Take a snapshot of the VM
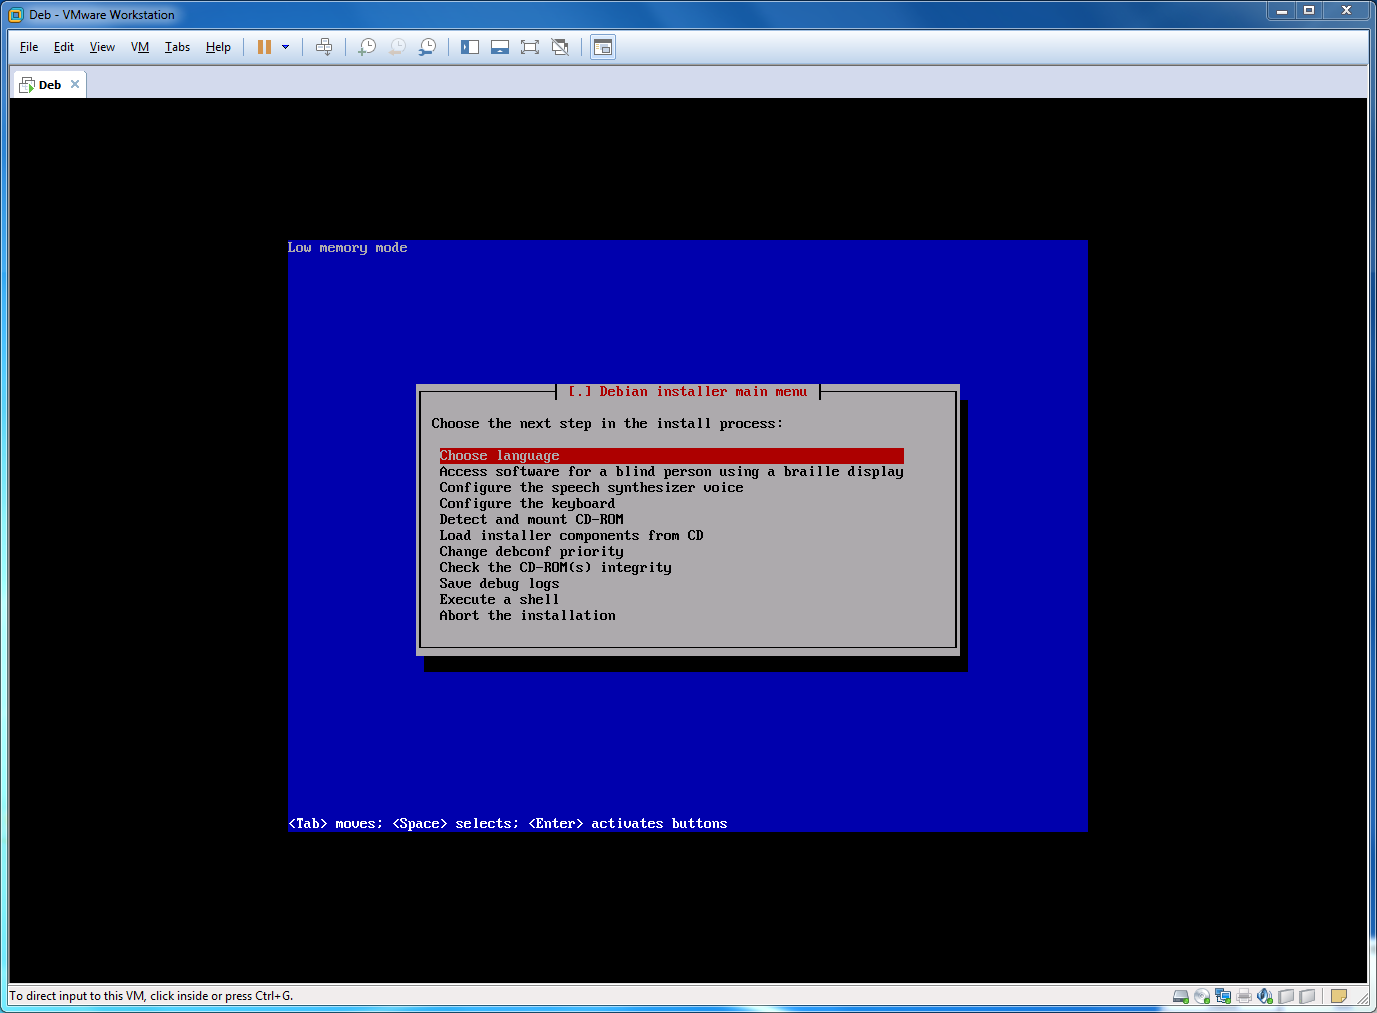This screenshot has width=1377, height=1013. (x=367, y=47)
